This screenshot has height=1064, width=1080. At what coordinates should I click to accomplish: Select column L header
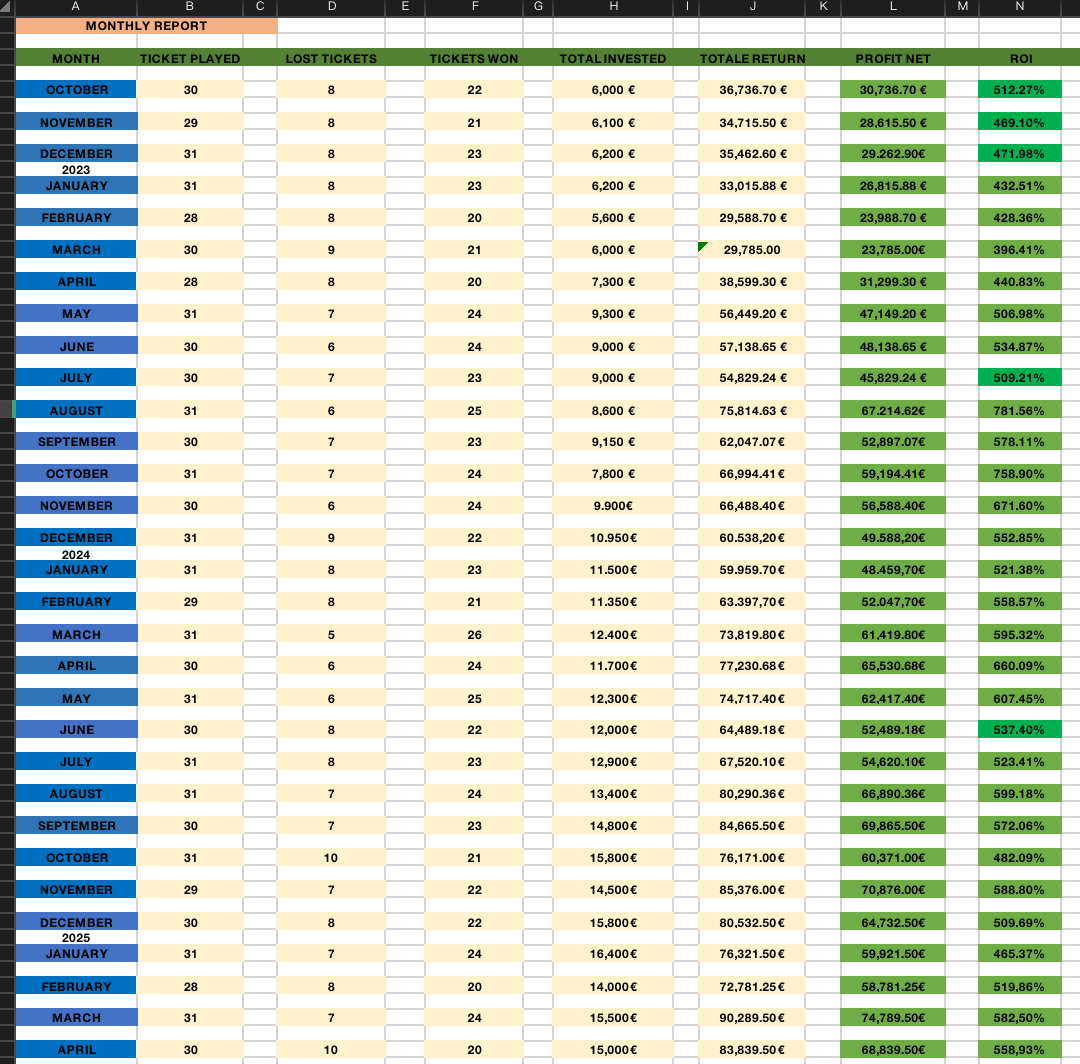893,6
